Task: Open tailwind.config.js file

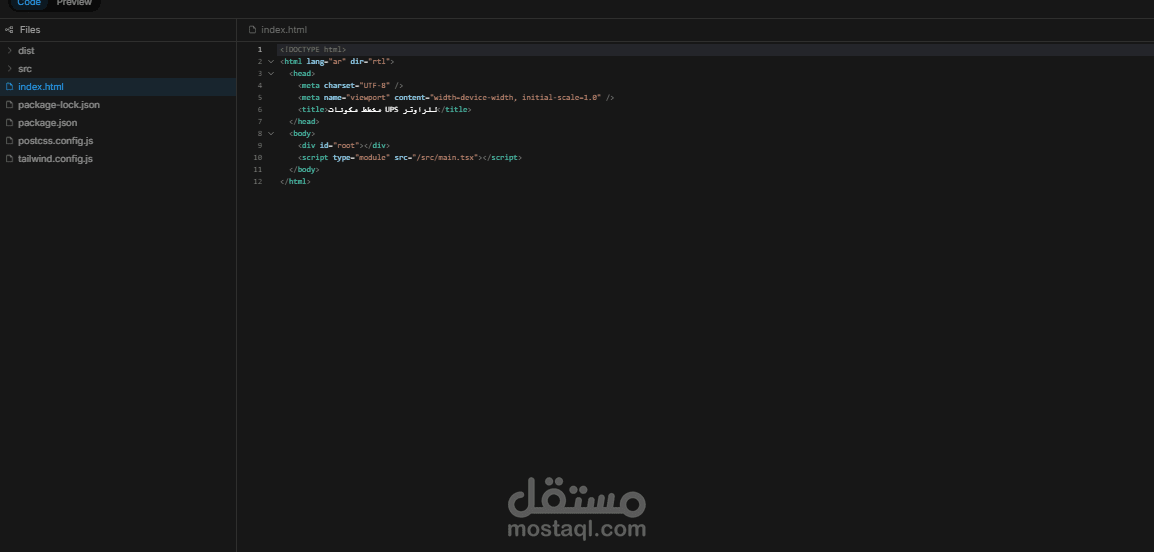Action: tap(55, 159)
